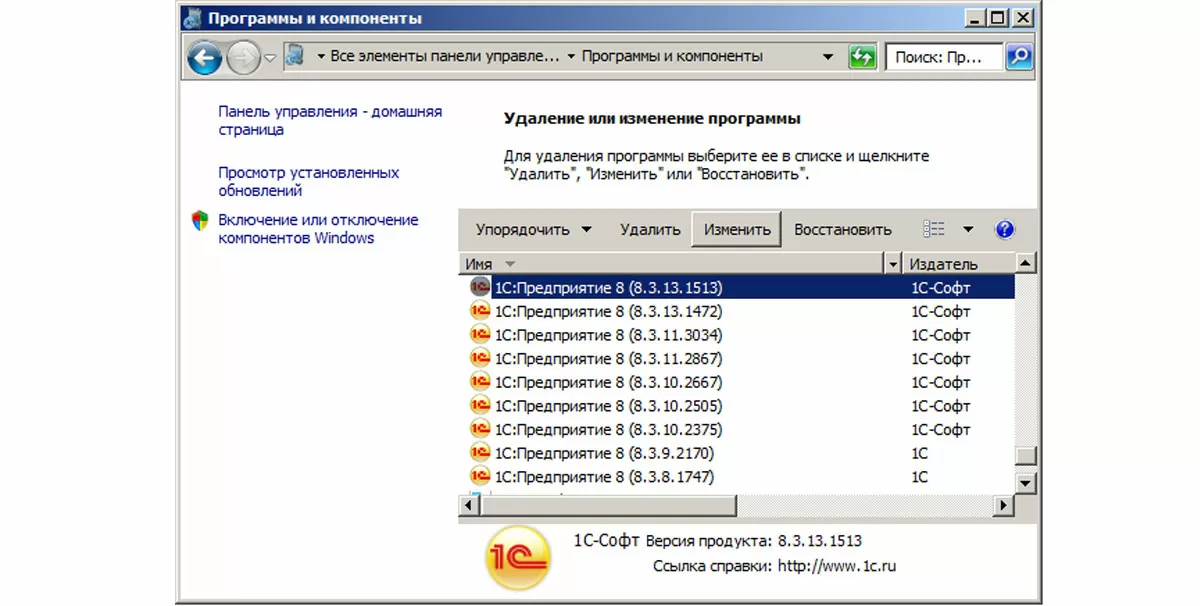Click the magnifier search icon

point(1018,57)
